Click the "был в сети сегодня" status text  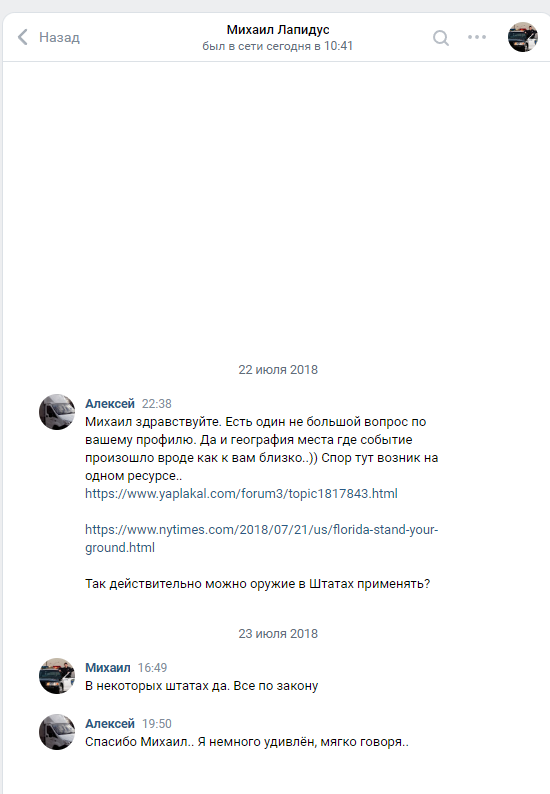pos(278,46)
